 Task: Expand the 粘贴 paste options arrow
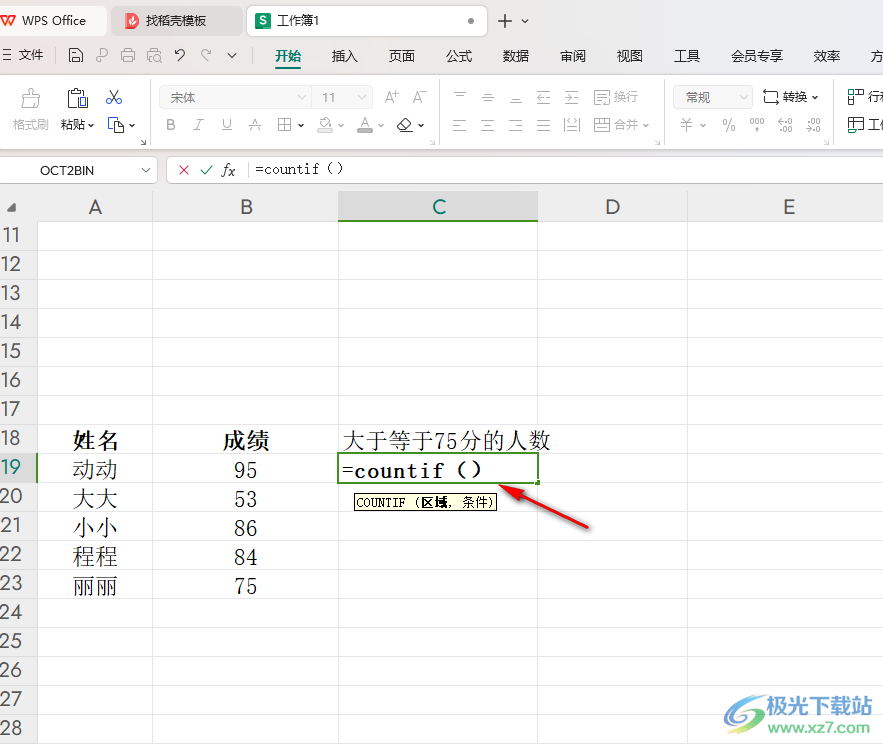(x=91, y=125)
